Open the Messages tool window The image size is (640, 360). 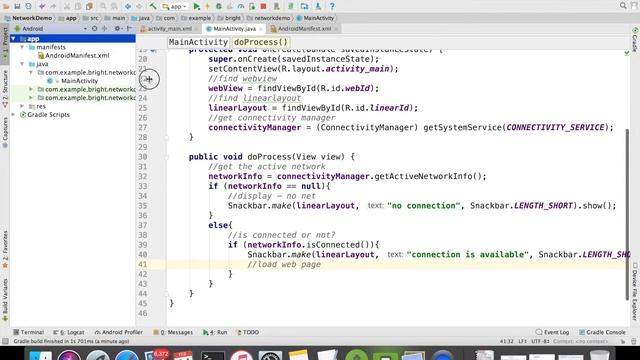(x=173, y=332)
